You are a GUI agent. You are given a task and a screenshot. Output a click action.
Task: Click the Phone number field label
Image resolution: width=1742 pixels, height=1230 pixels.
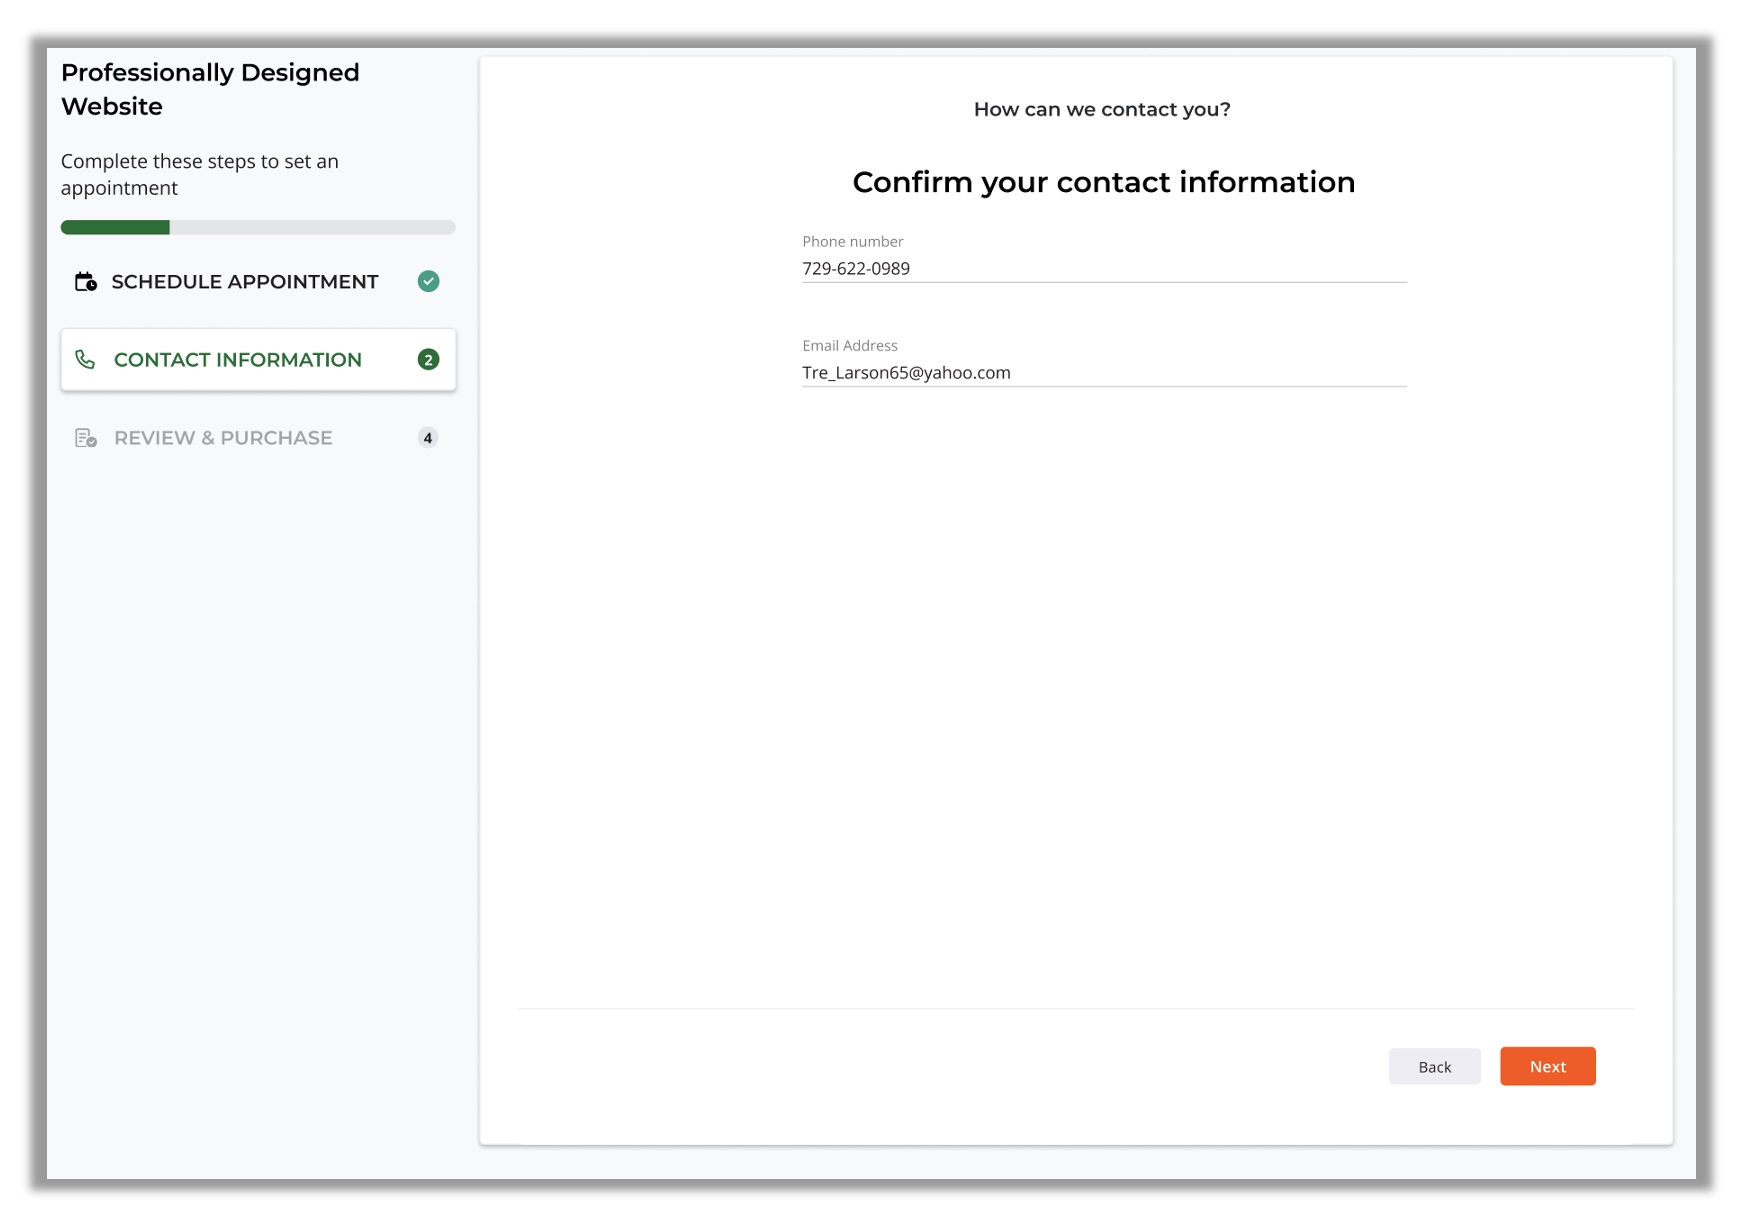(852, 242)
